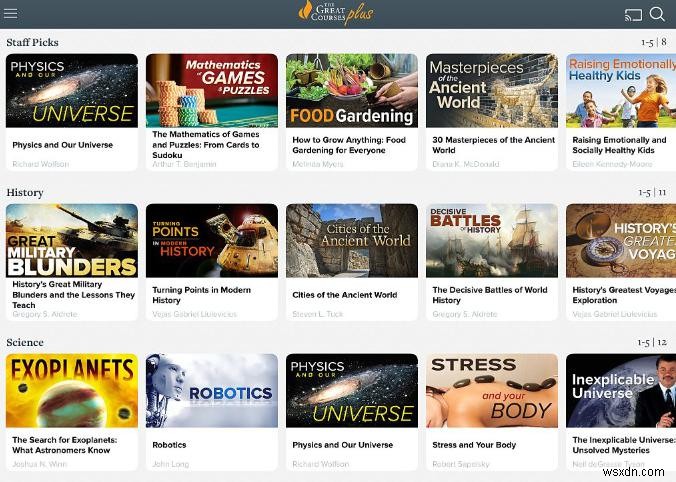
Task: Click author name Steven L. Tuck
Action: (x=318, y=314)
